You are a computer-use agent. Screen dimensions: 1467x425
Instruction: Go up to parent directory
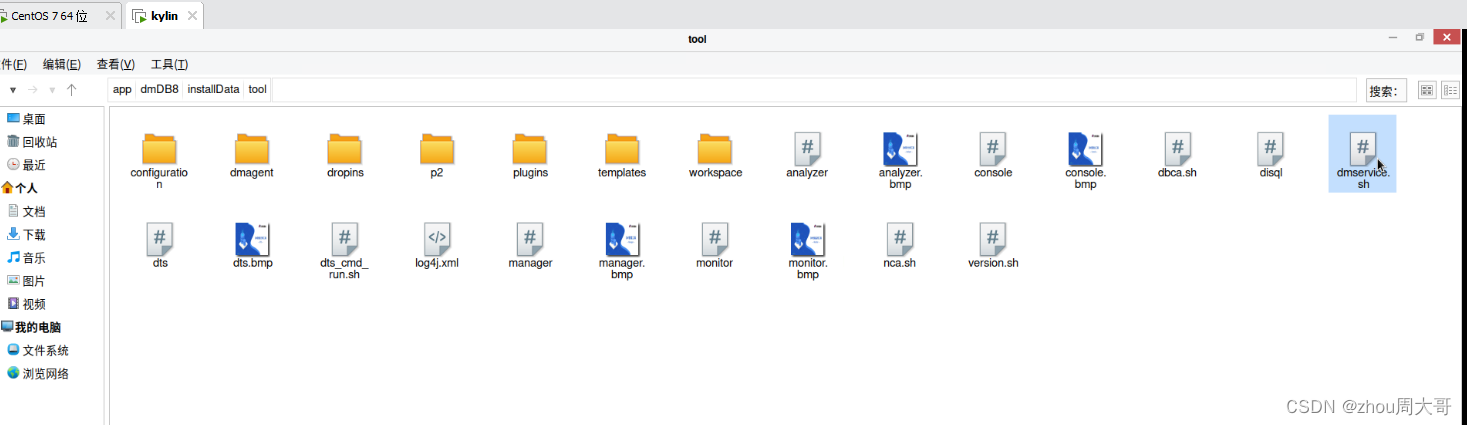(x=71, y=90)
